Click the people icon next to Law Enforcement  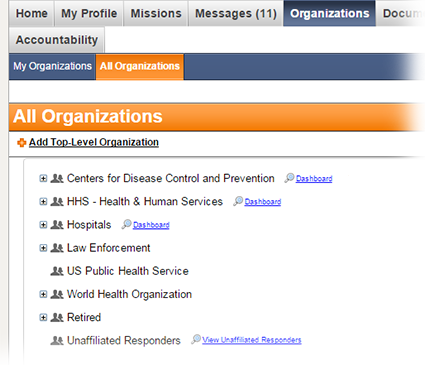click(x=57, y=248)
